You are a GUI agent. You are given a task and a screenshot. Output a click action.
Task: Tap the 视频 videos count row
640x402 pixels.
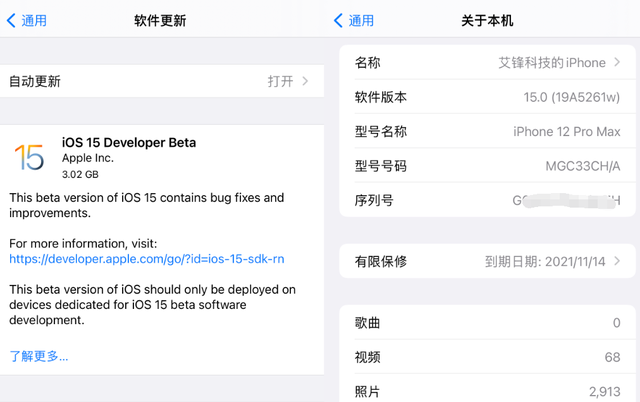488,357
